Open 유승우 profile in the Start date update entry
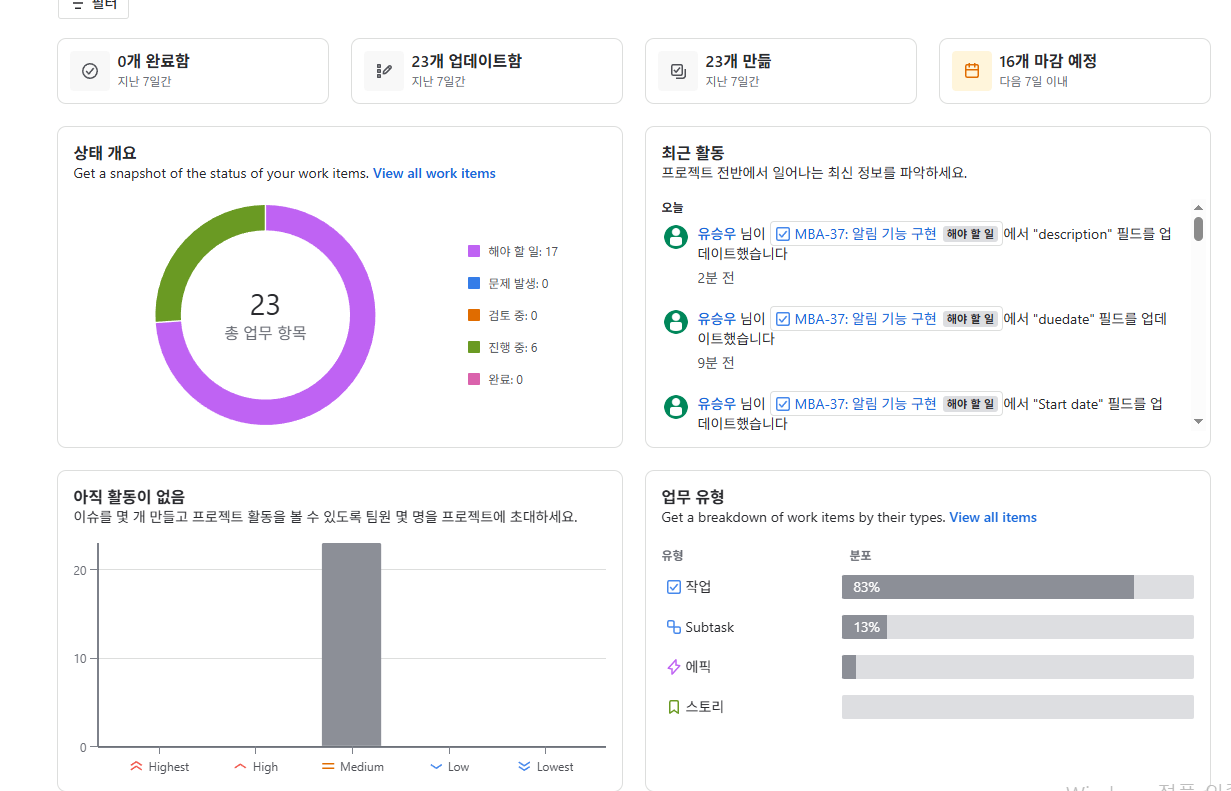 click(717, 404)
